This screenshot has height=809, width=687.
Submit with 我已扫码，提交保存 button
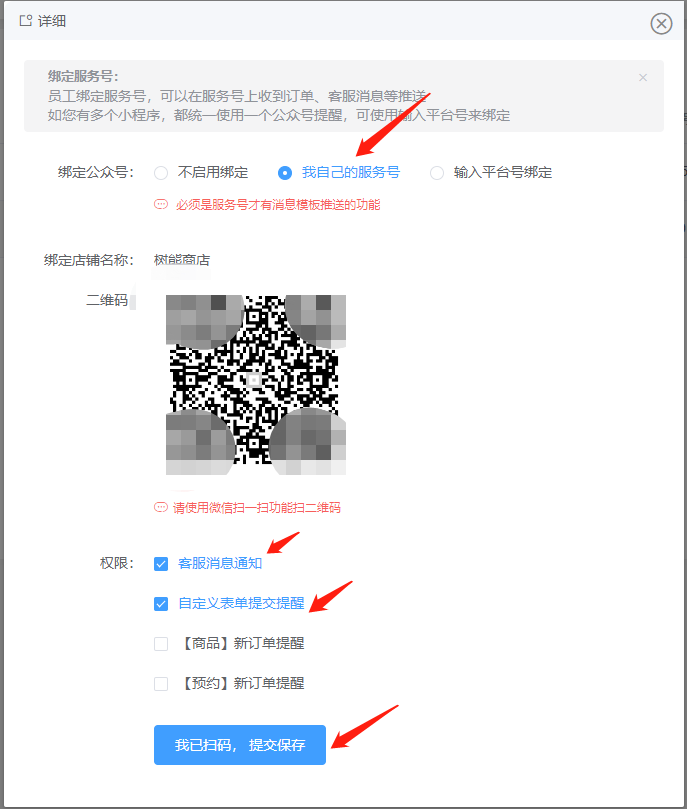240,745
